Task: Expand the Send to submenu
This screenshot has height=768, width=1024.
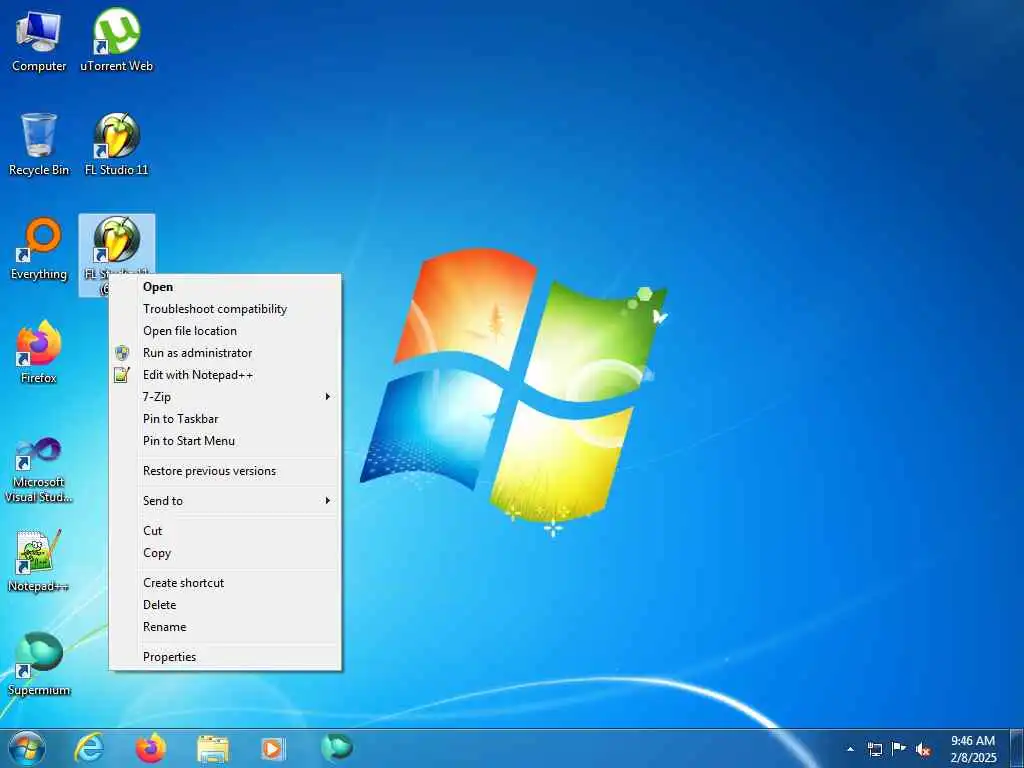Action: click(225, 501)
